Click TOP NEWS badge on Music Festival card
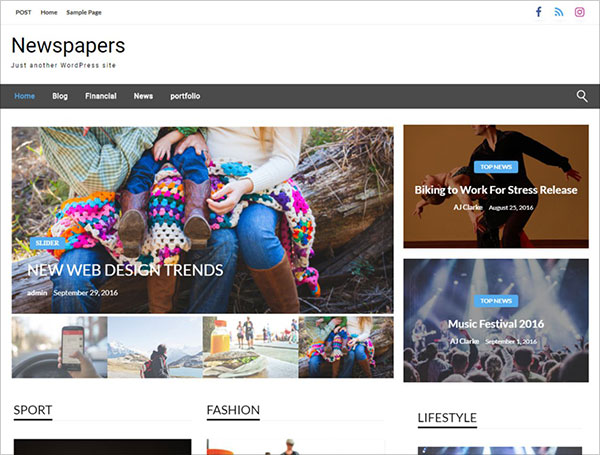Screen dimensions: 600x455 point(496,301)
